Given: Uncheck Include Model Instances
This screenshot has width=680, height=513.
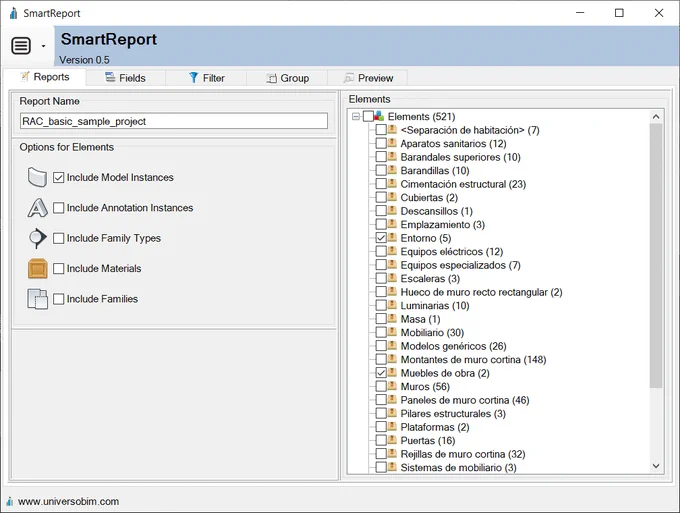Looking at the screenshot, I should point(59,177).
